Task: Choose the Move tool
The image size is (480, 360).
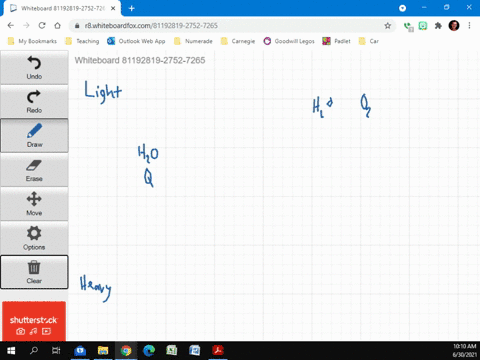Action: pos(34,204)
